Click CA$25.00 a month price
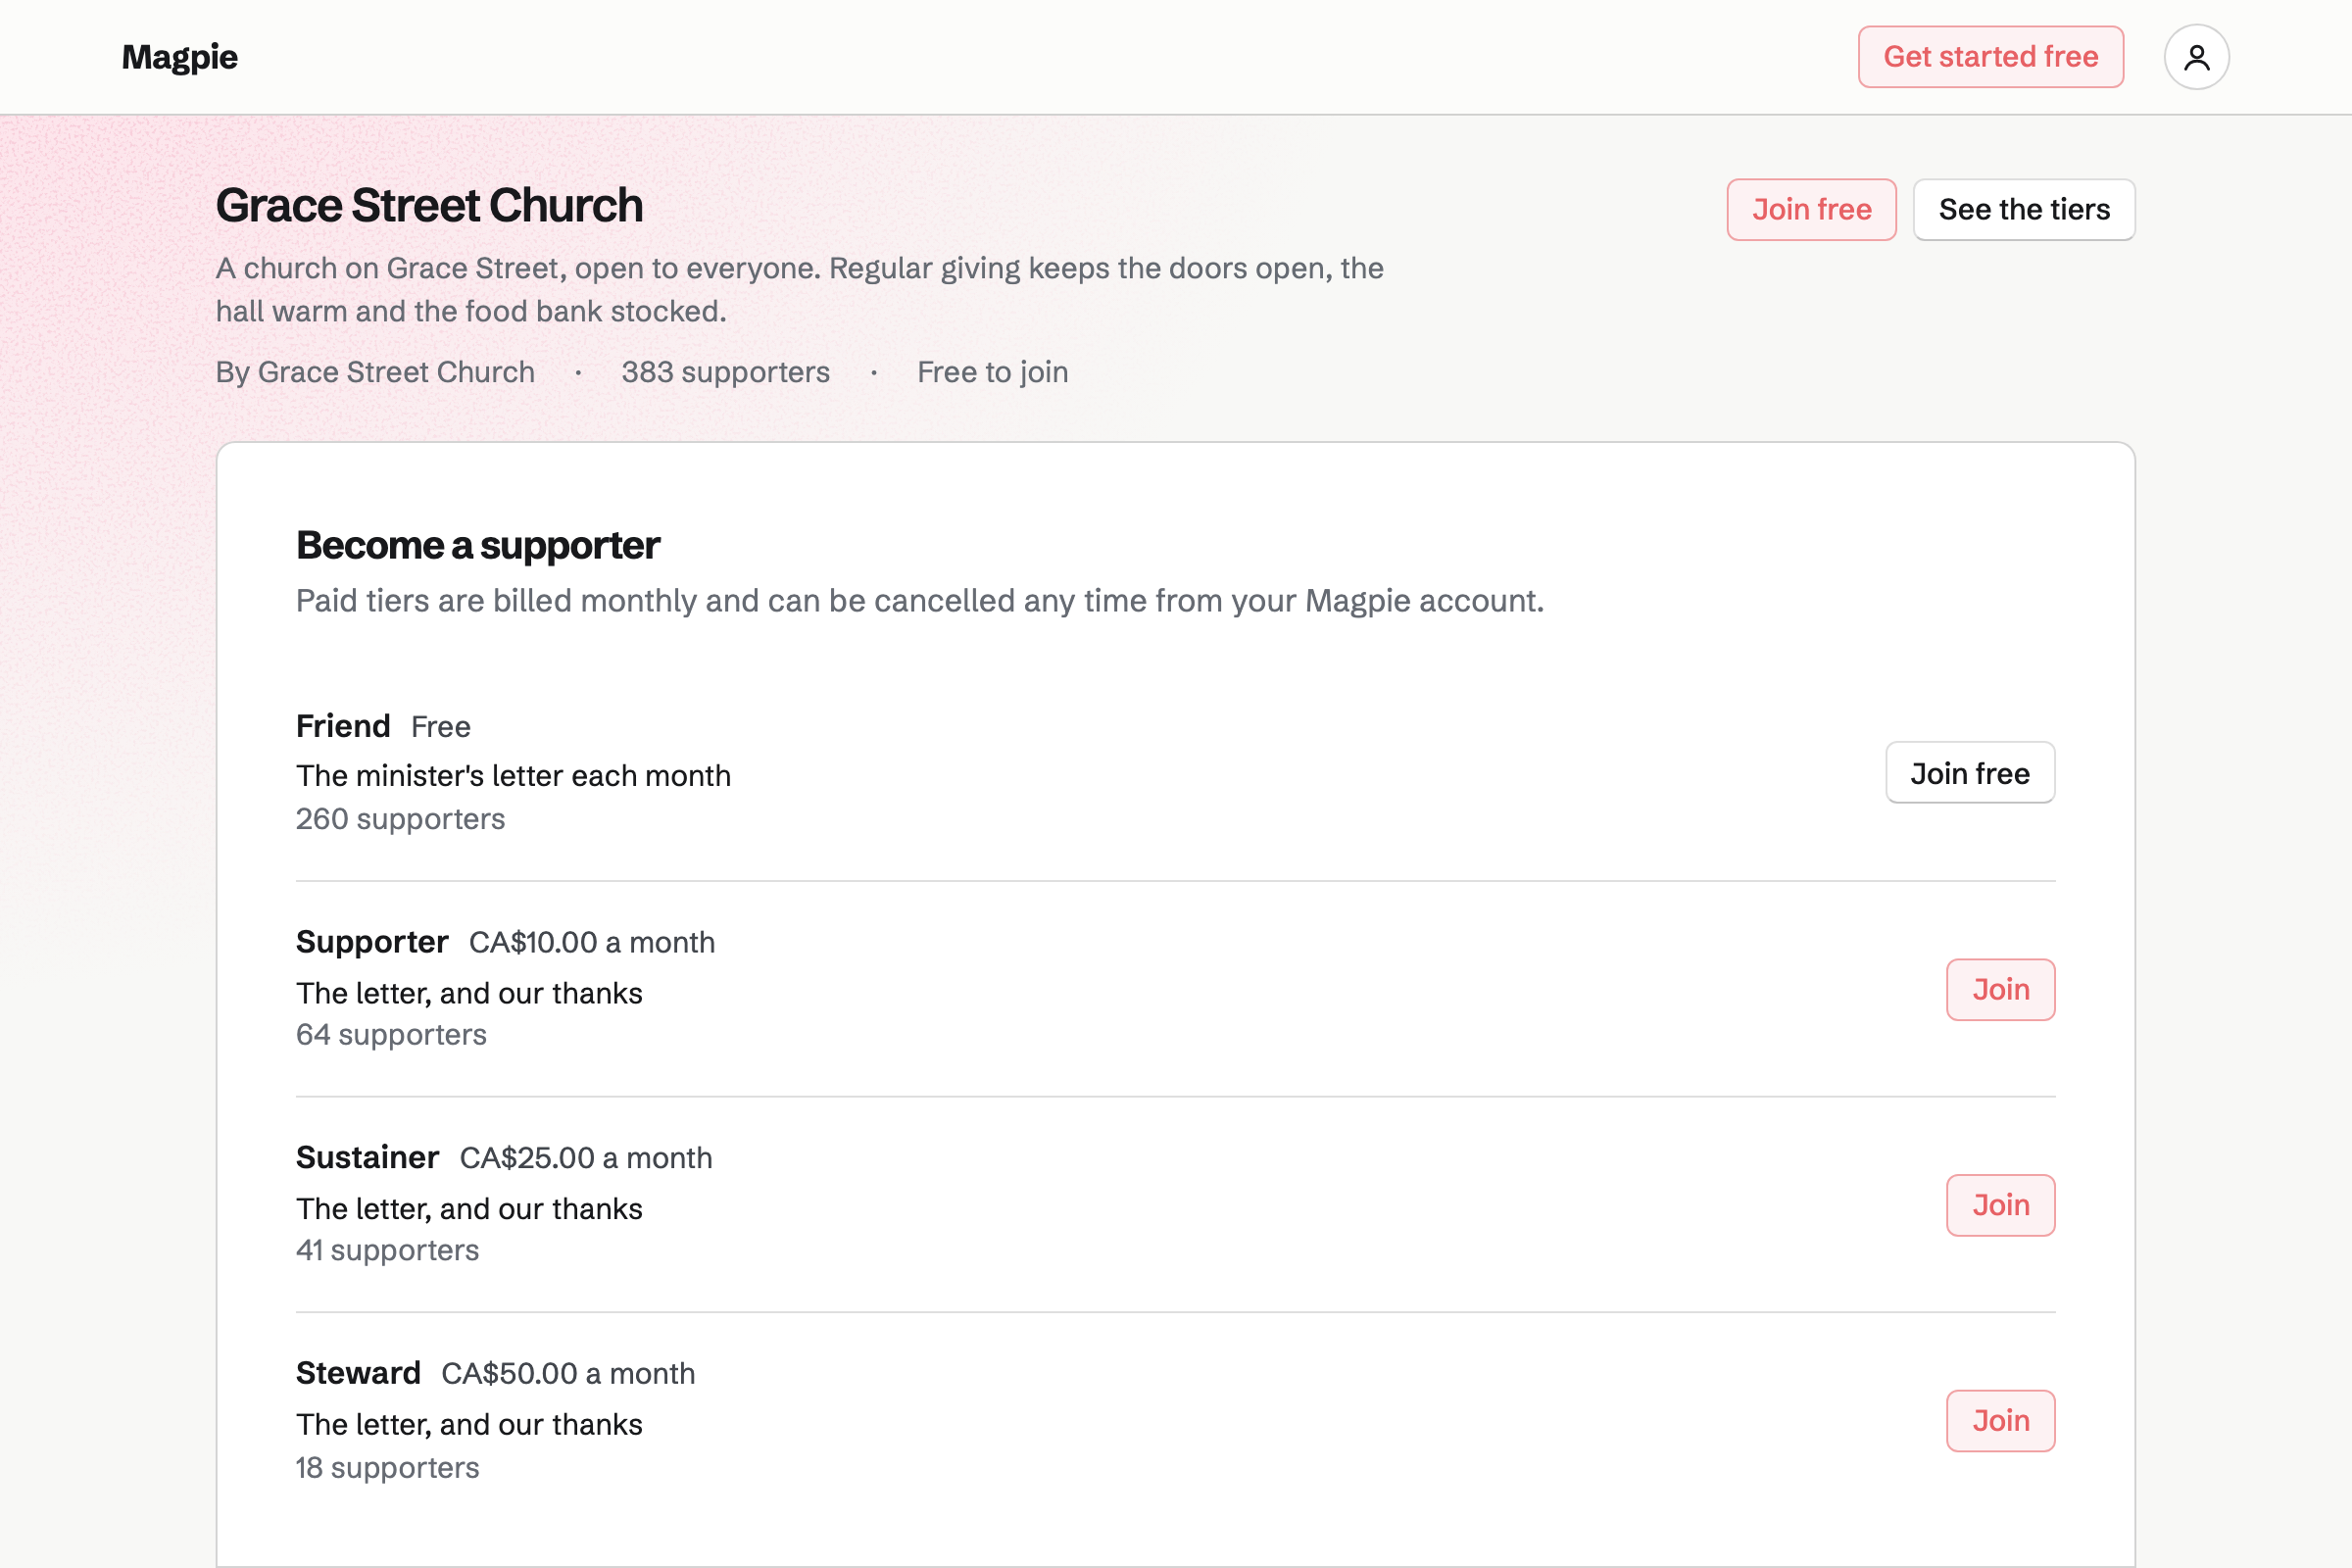The image size is (2352, 1568). (x=586, y=1158)
